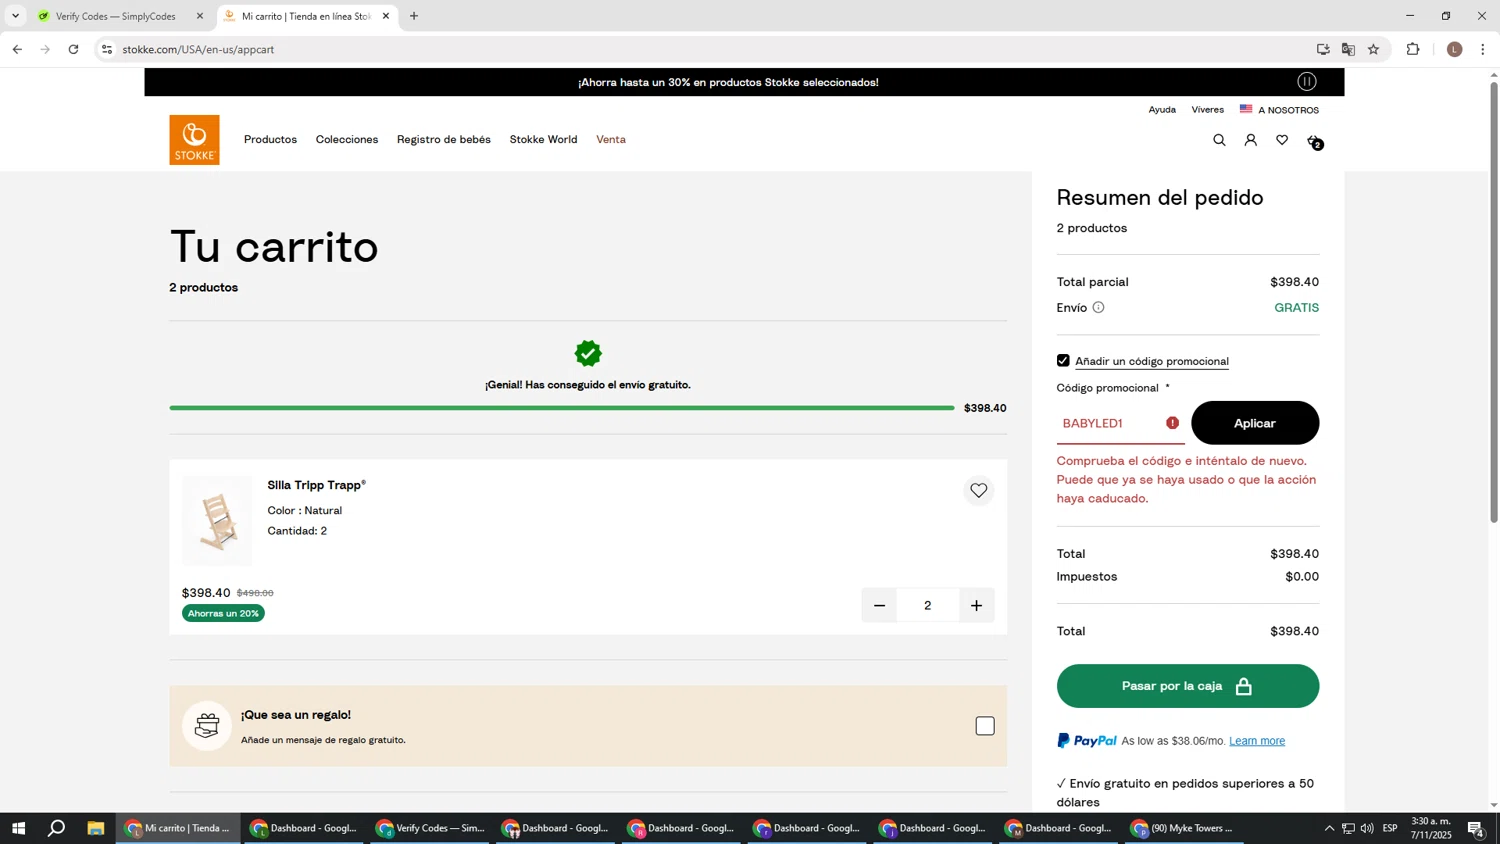Click the top promo banner text
The image size is (1500, 844).
pos(728,82)
